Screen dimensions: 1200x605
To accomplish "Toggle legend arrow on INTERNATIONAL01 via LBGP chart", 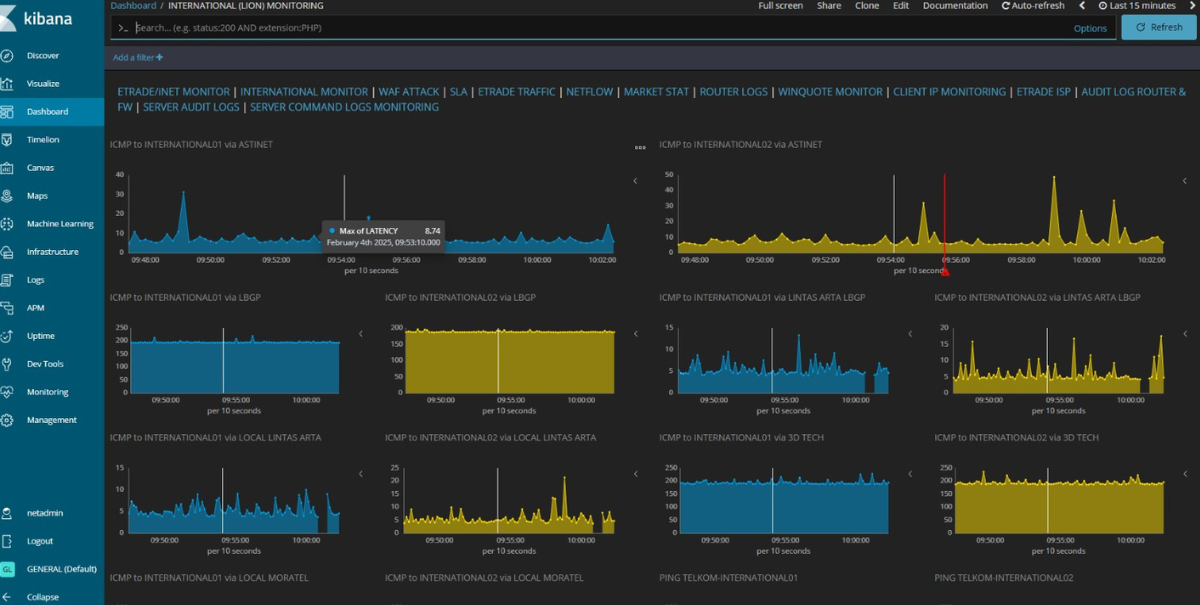I will point(360,333).
